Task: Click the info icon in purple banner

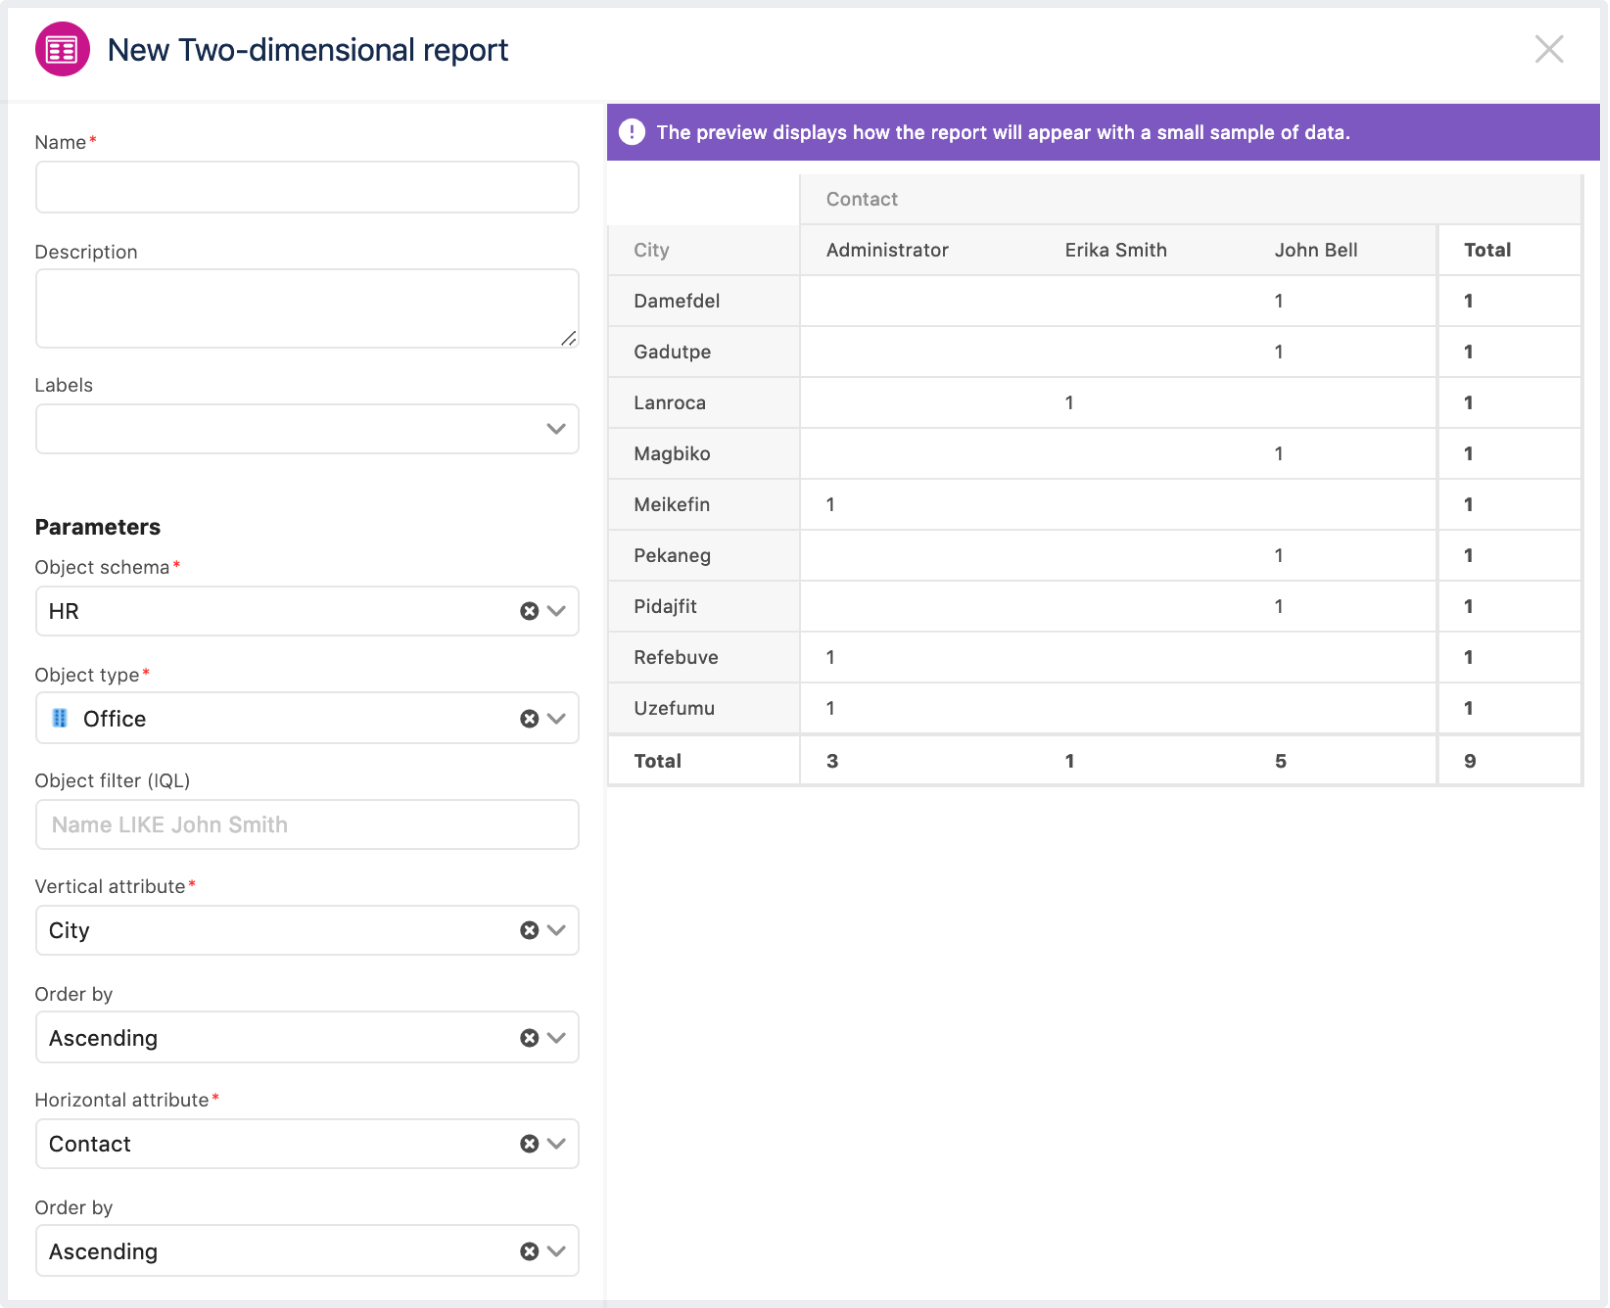Action: [631, 132]
